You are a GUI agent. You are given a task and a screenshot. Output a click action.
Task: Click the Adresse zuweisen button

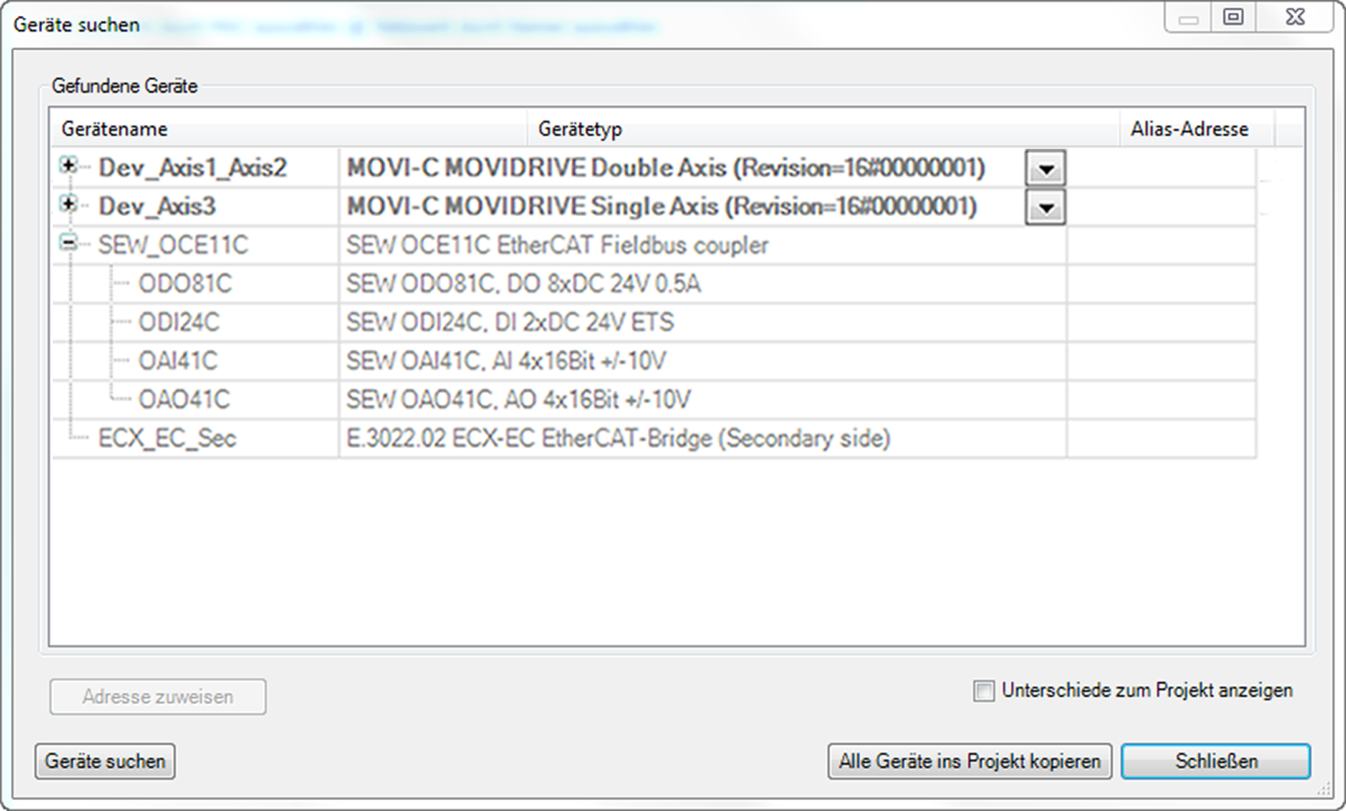(158, 697)
